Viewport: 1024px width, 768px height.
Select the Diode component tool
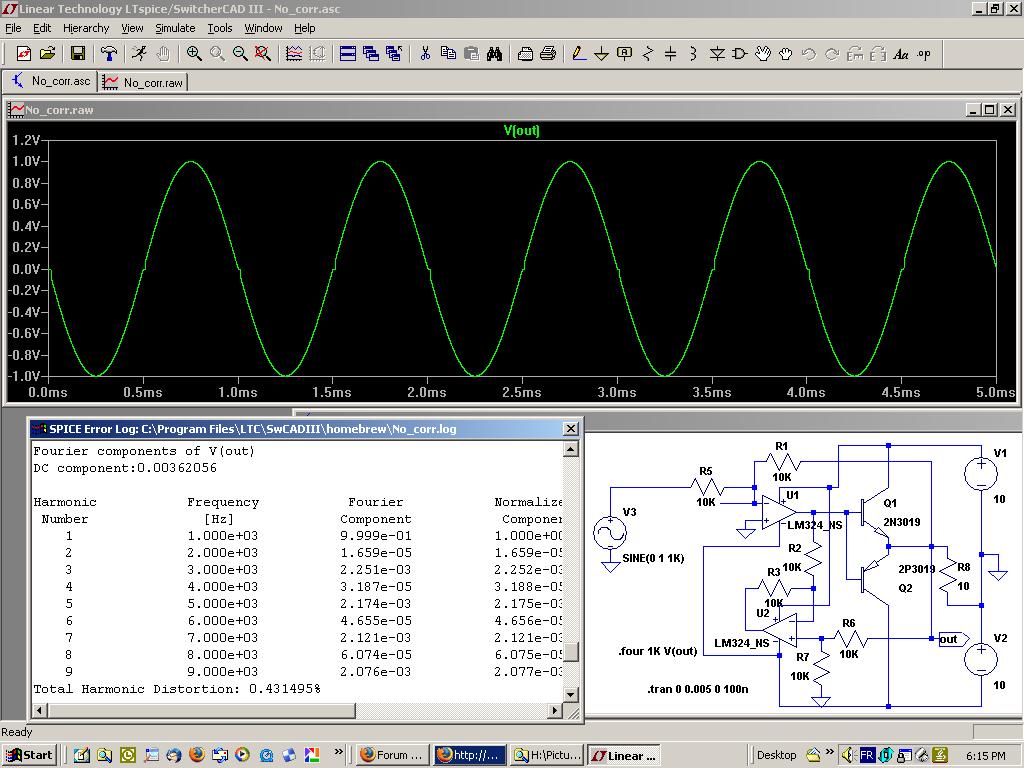pos(717,54)
